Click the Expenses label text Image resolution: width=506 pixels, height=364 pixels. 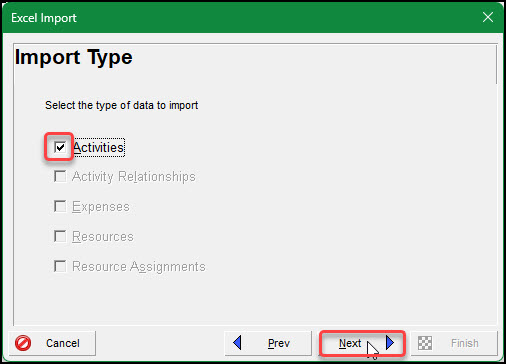tap(101, 207)
